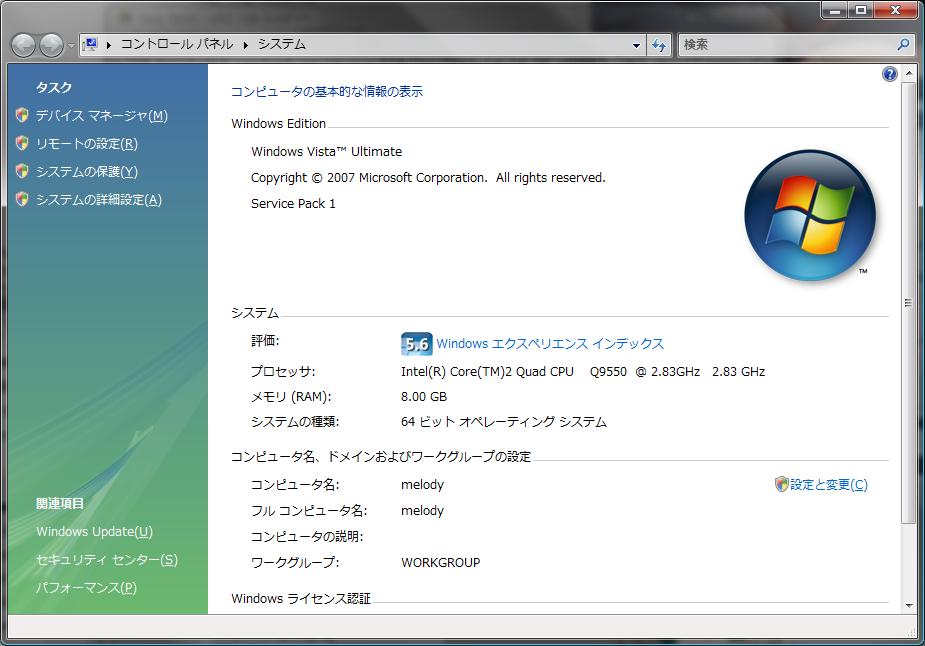Click the Intel Core 2 Quad processor value
Screen dimensions: 925x646
(583, 372)
